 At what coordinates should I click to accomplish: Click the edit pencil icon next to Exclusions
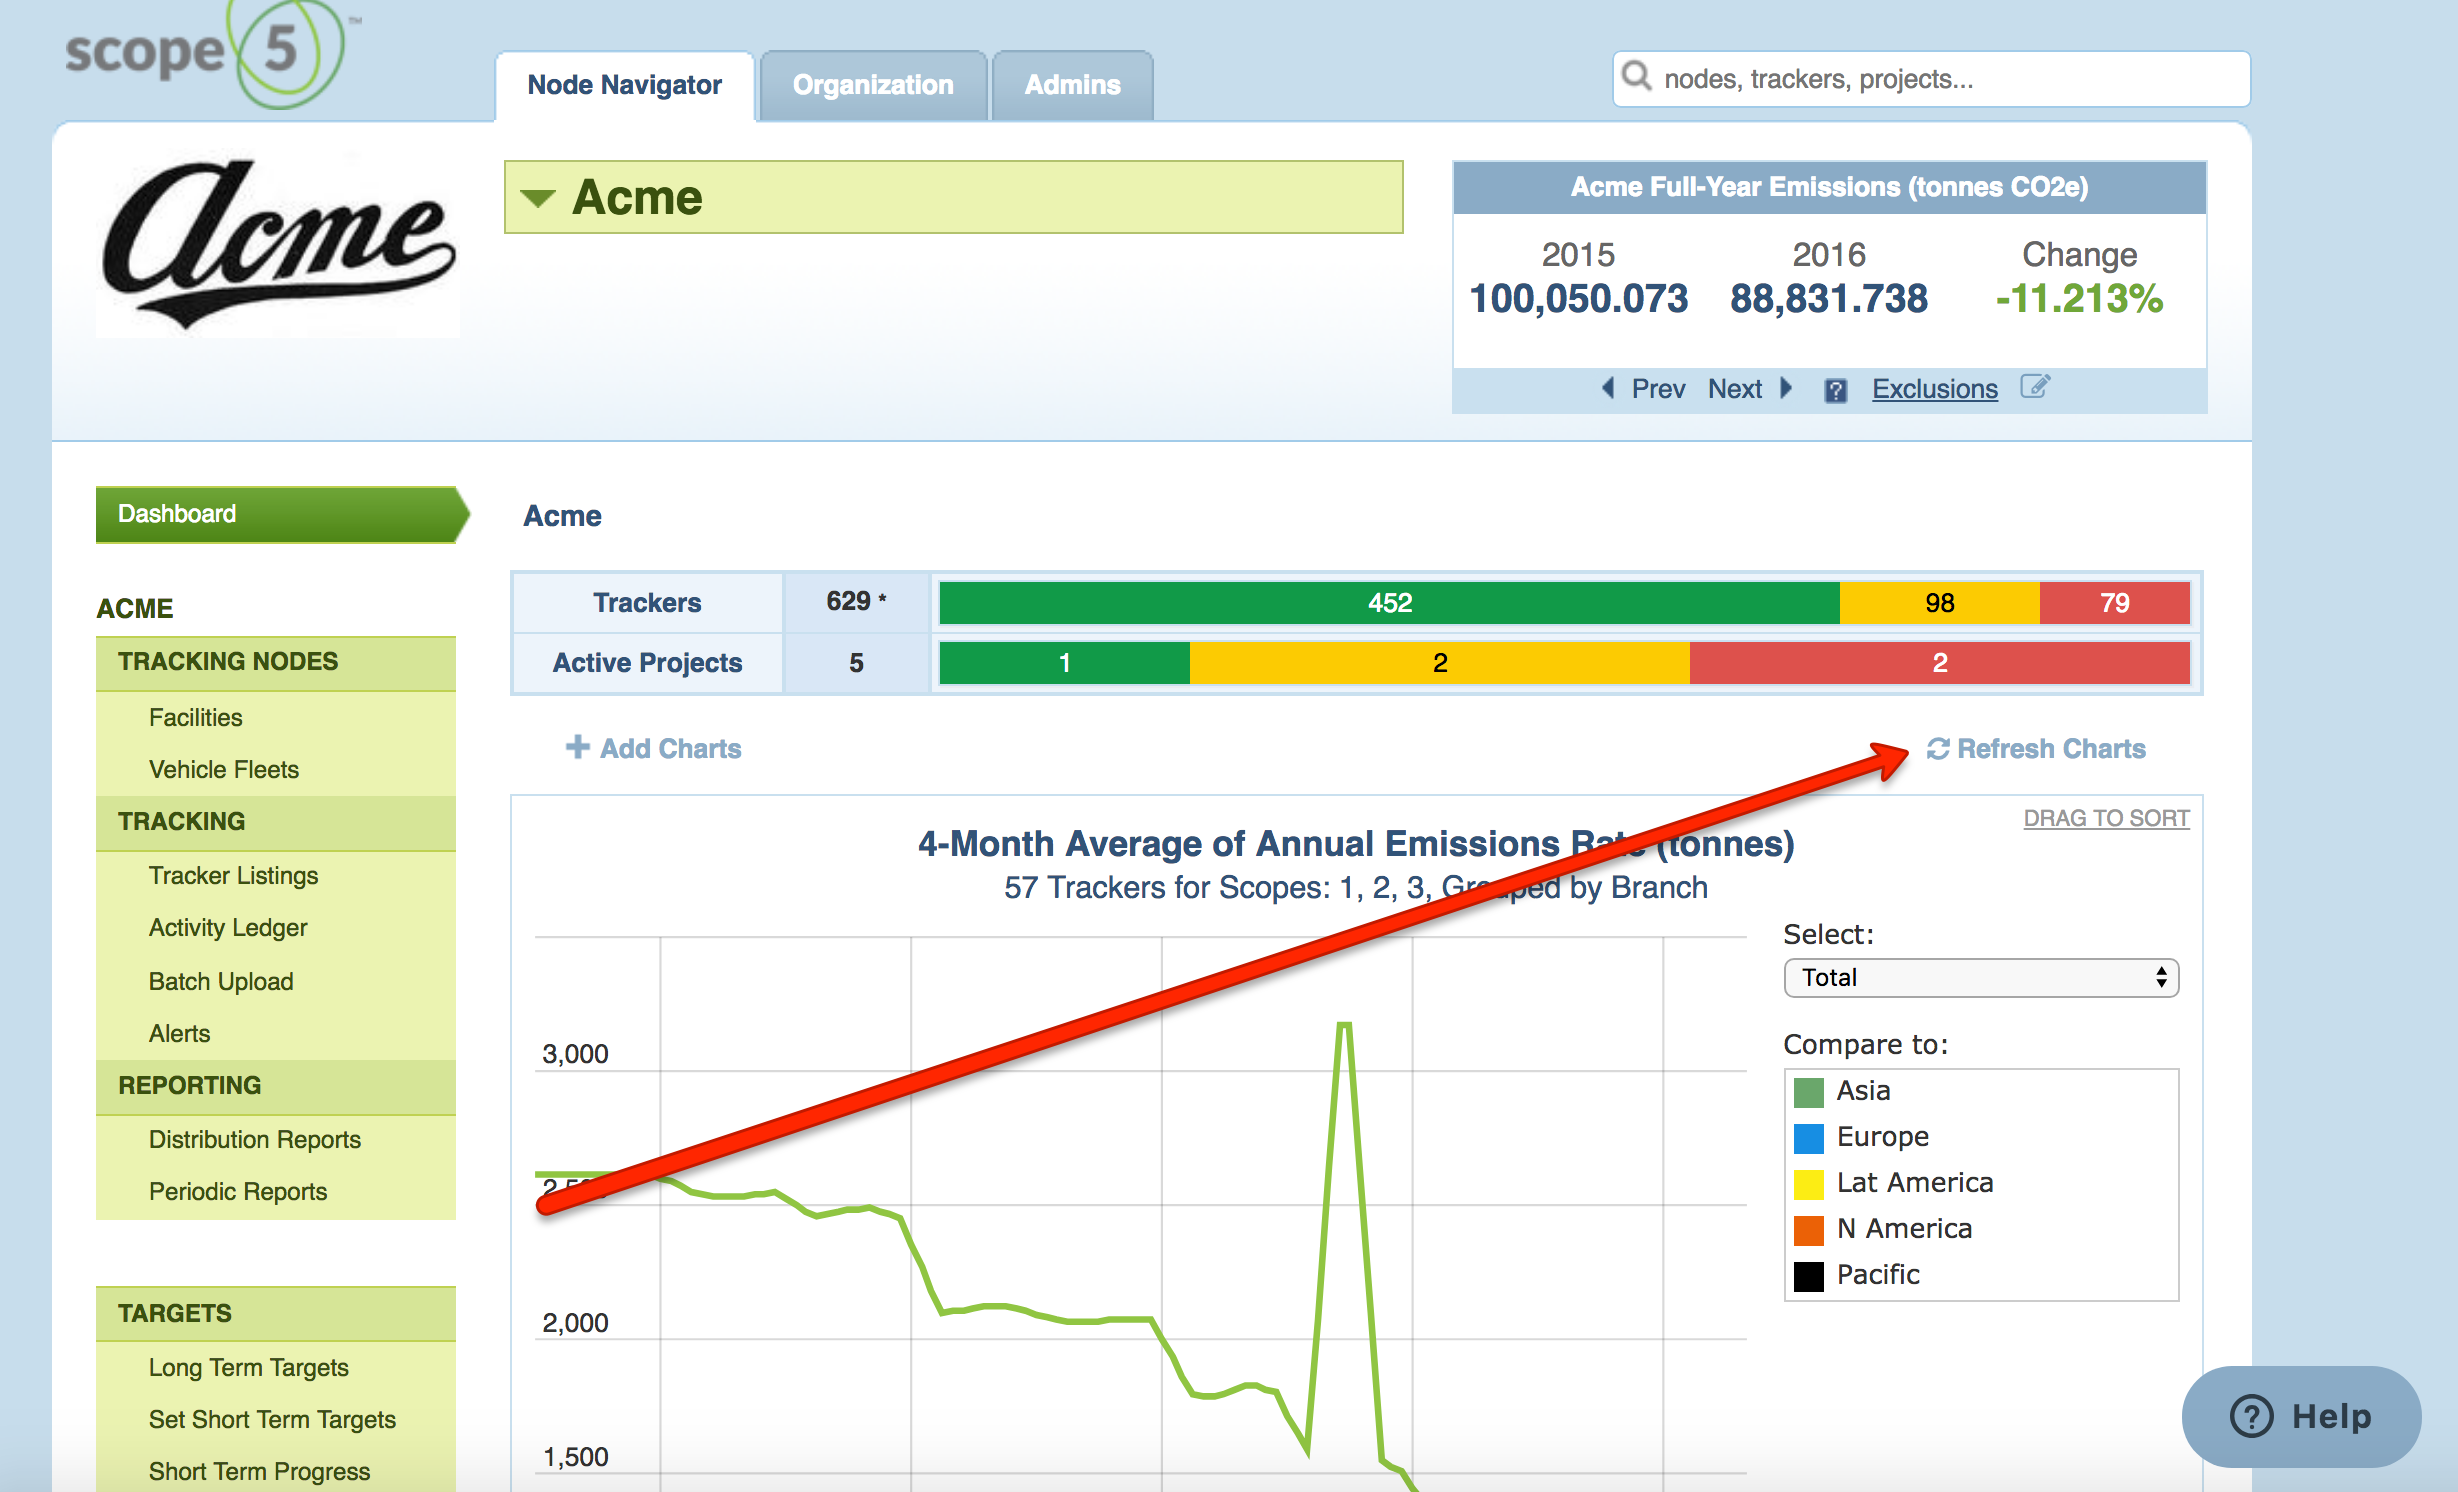tap(2034, 387)
